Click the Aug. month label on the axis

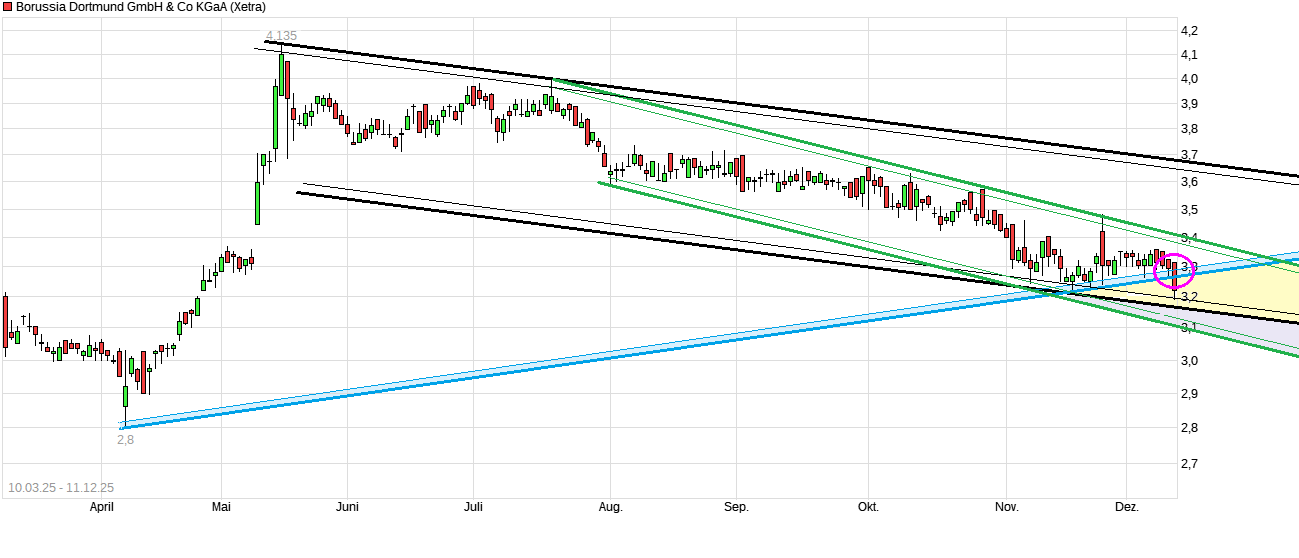tap(610, 507)
